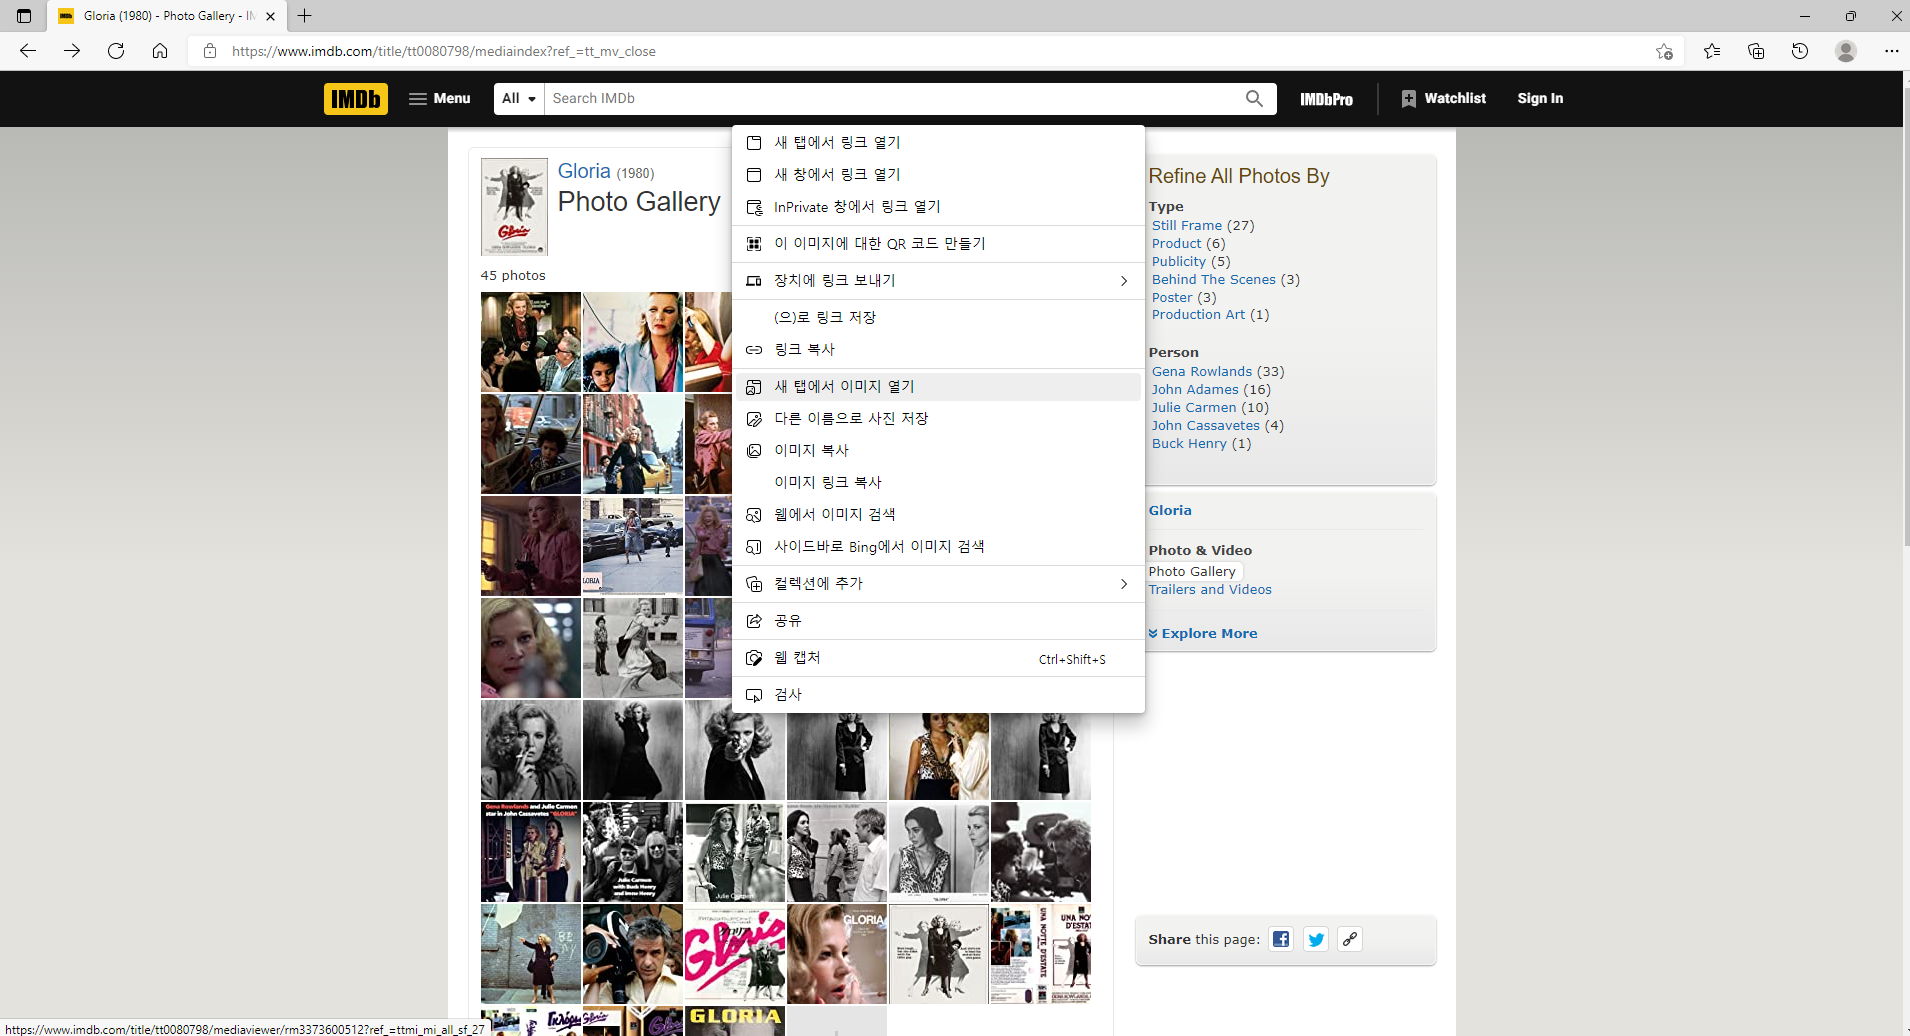Select 'Copy image' menu entry
Image resolution: width=1910 pixels, height=1036 pixels.
[938, 451]
